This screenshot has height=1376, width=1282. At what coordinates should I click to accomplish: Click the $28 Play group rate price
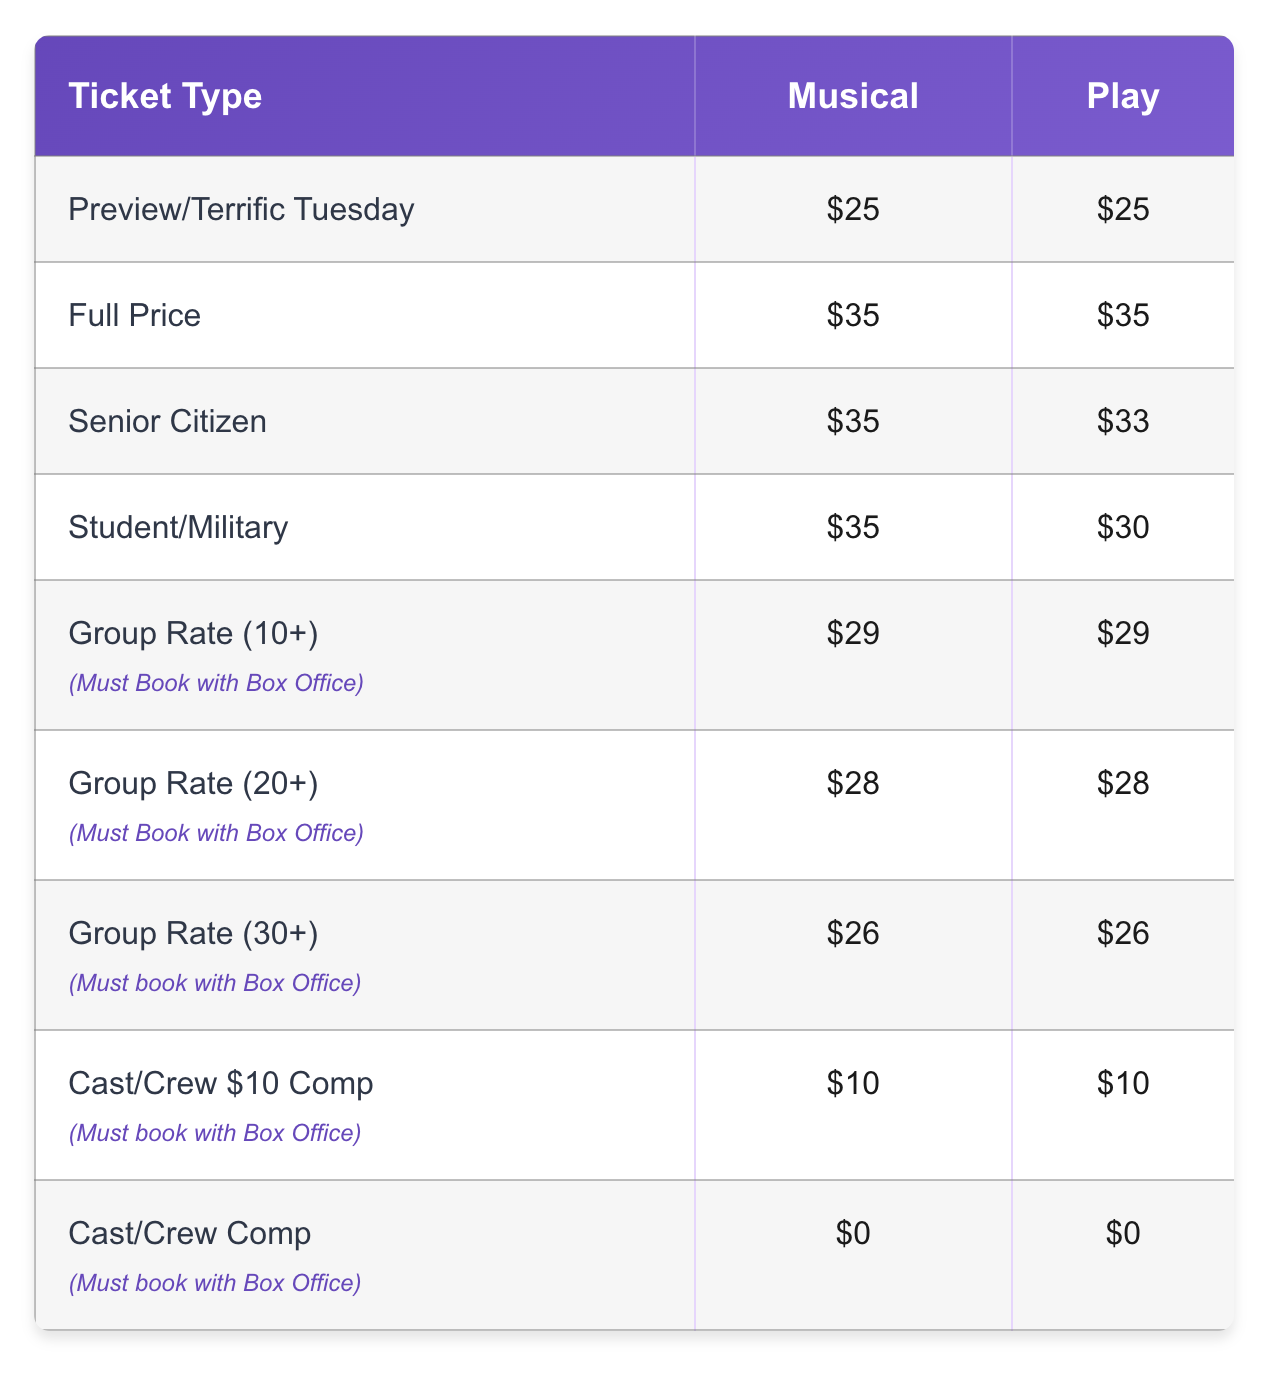click(x=1123, y=783)
